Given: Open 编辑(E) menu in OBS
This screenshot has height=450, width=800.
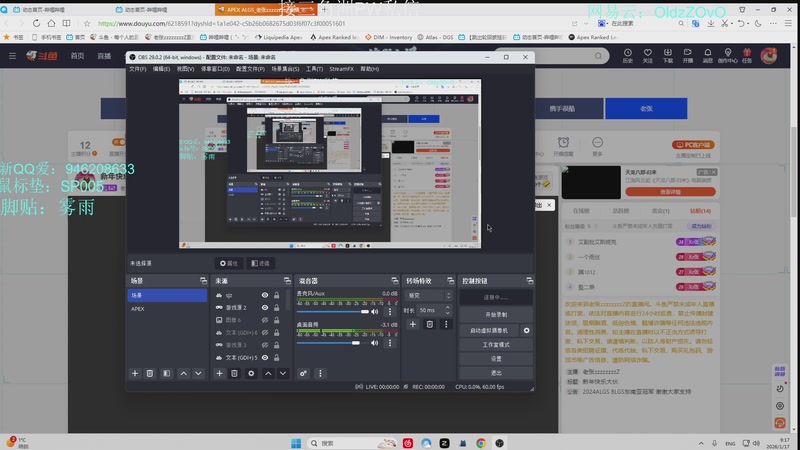Looking at the screenshot, I should (x=161, y=69).
